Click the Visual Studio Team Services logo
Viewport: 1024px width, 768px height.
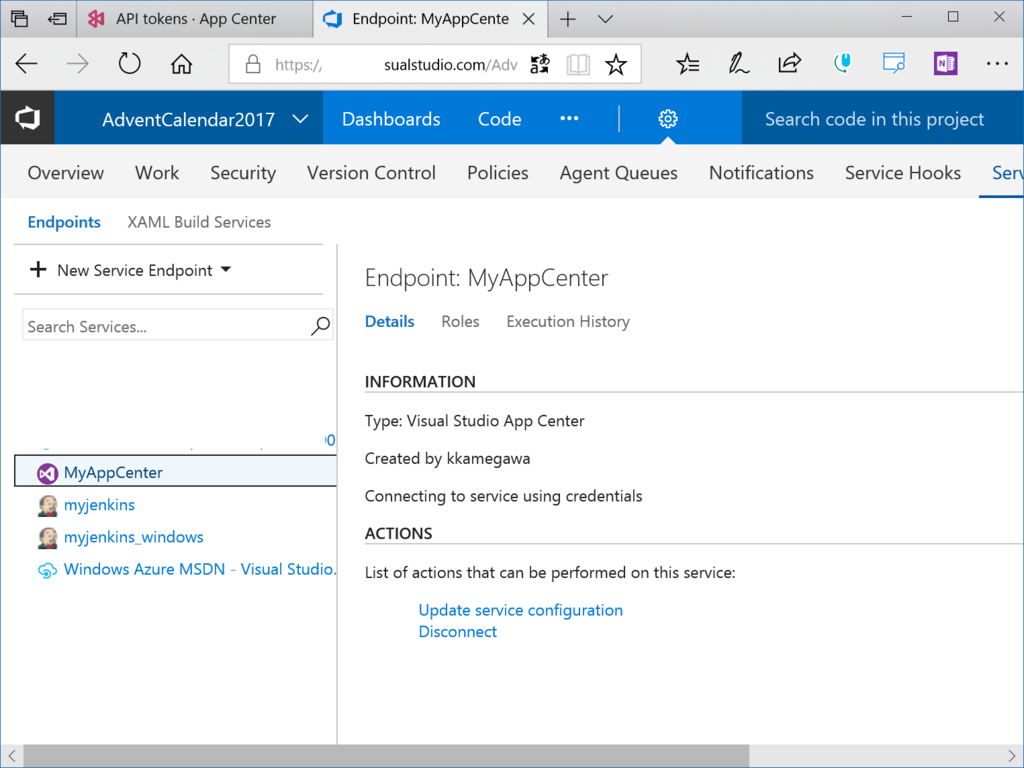tap(27, 118)
